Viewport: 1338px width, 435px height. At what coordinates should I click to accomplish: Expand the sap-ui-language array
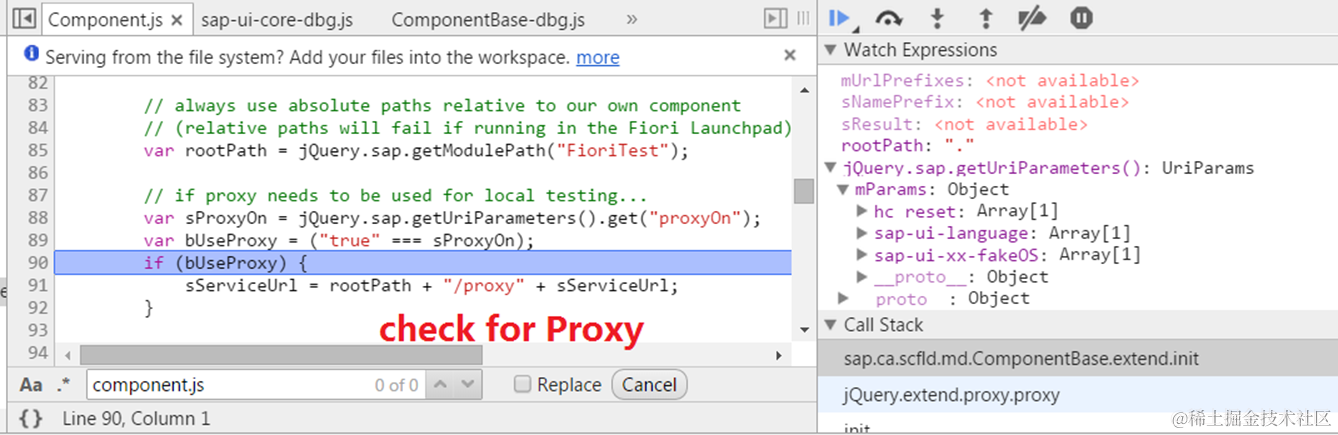click(x=862, y=233)
